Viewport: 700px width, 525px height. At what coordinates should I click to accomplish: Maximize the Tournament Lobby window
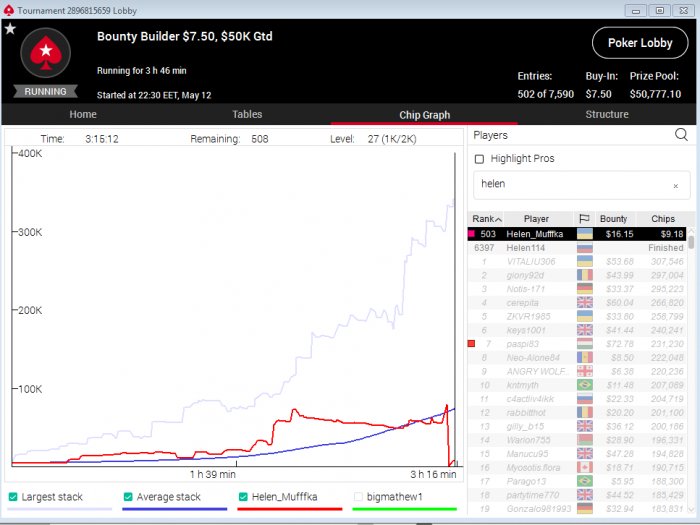(660, 10)
